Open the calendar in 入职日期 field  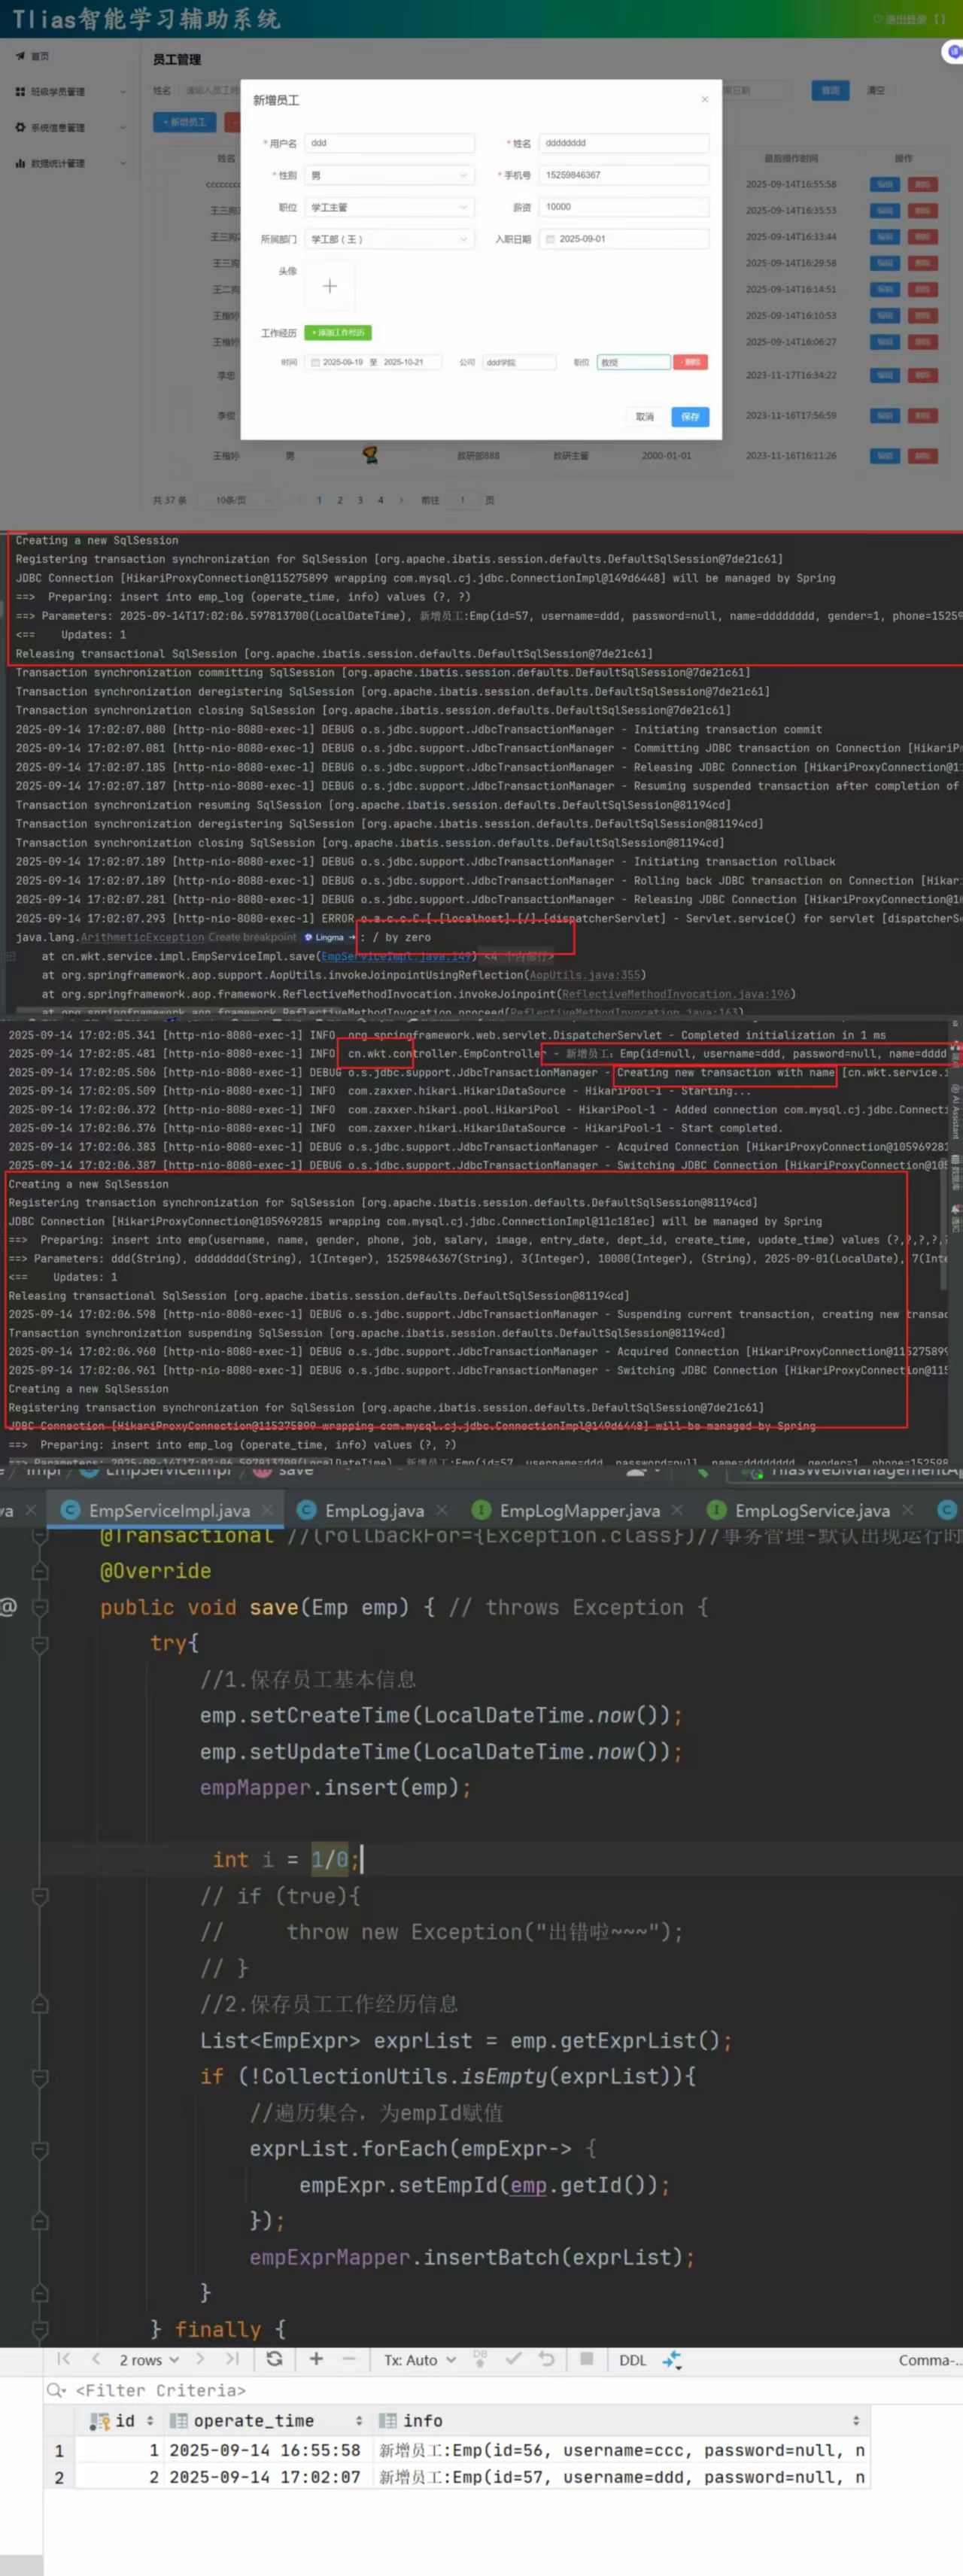pyautogui.click(x=550, y=239)
